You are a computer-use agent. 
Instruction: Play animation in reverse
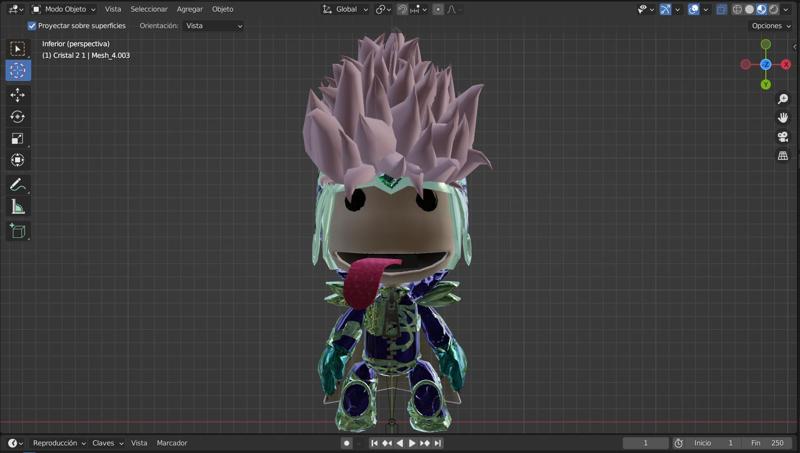tap(399, 443)
